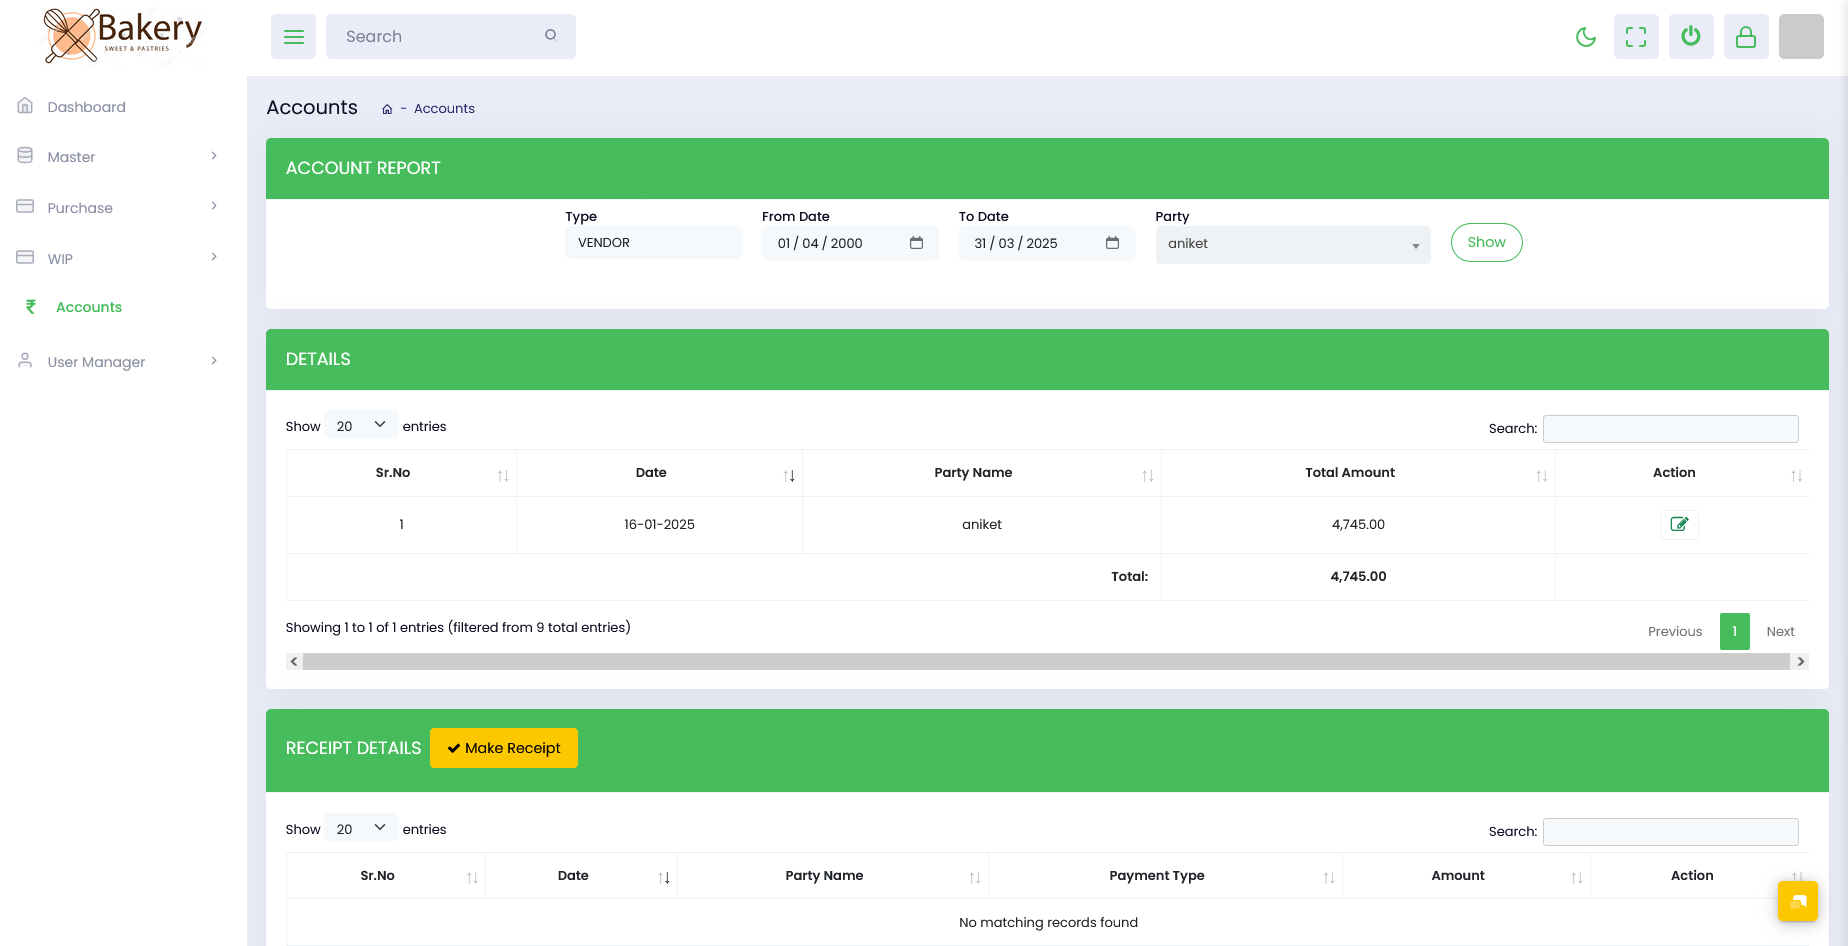
Task: Click the search magnifier icon
Action: click(550, 35)
